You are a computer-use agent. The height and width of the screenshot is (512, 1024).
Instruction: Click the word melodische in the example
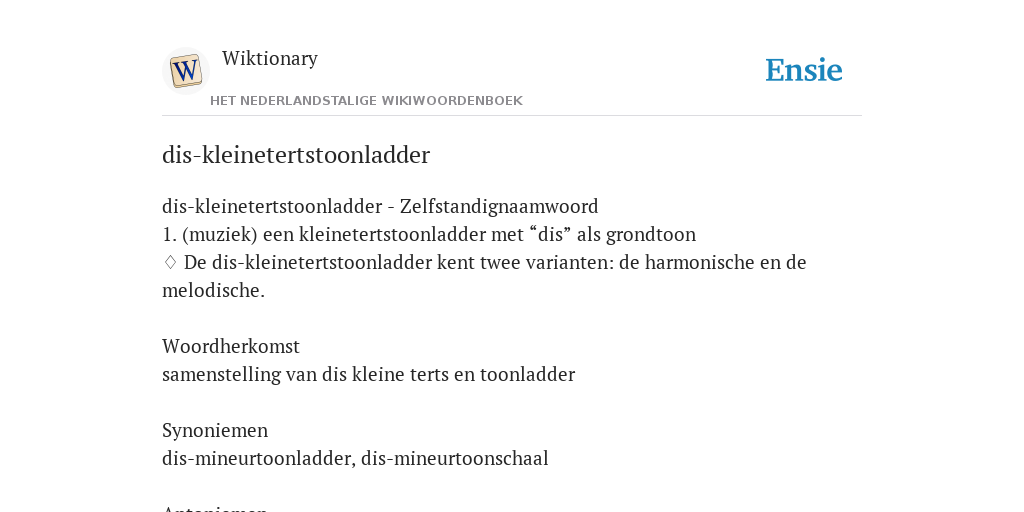click(x=214, y=291)
